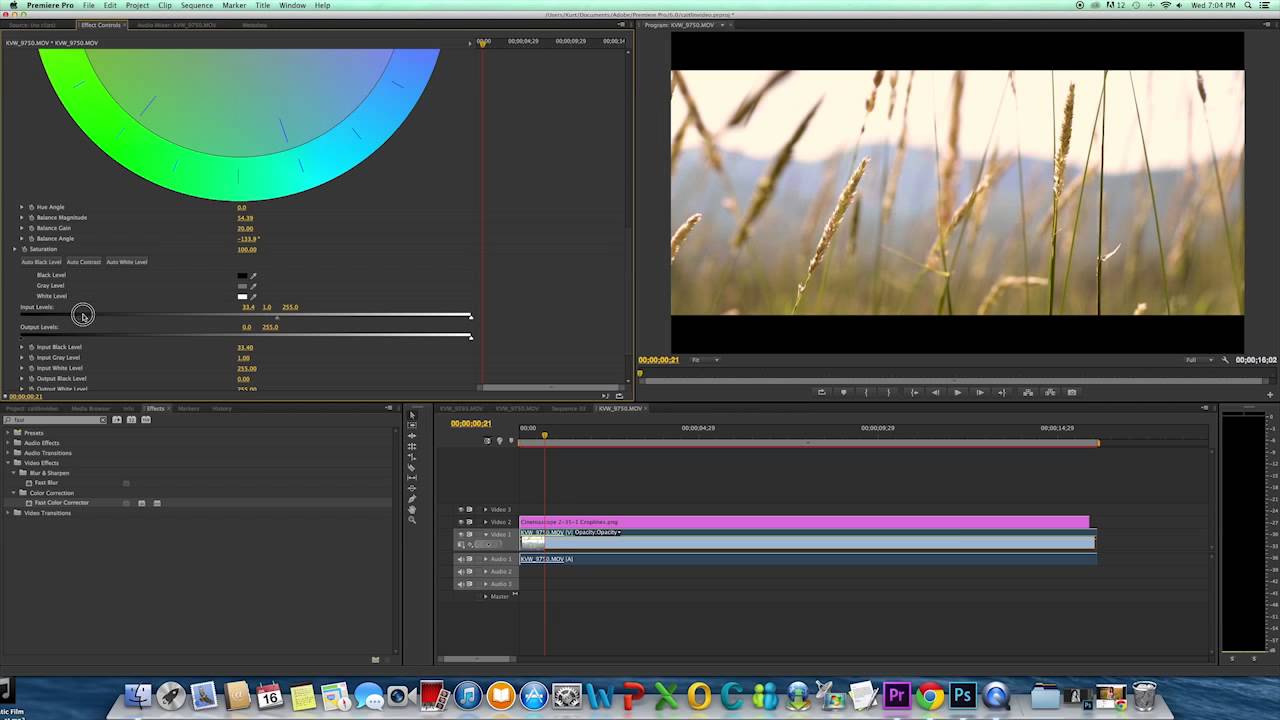Open the Sequence menu
The height and width of the screenshot is (720, 1280).
pos(197,5)
